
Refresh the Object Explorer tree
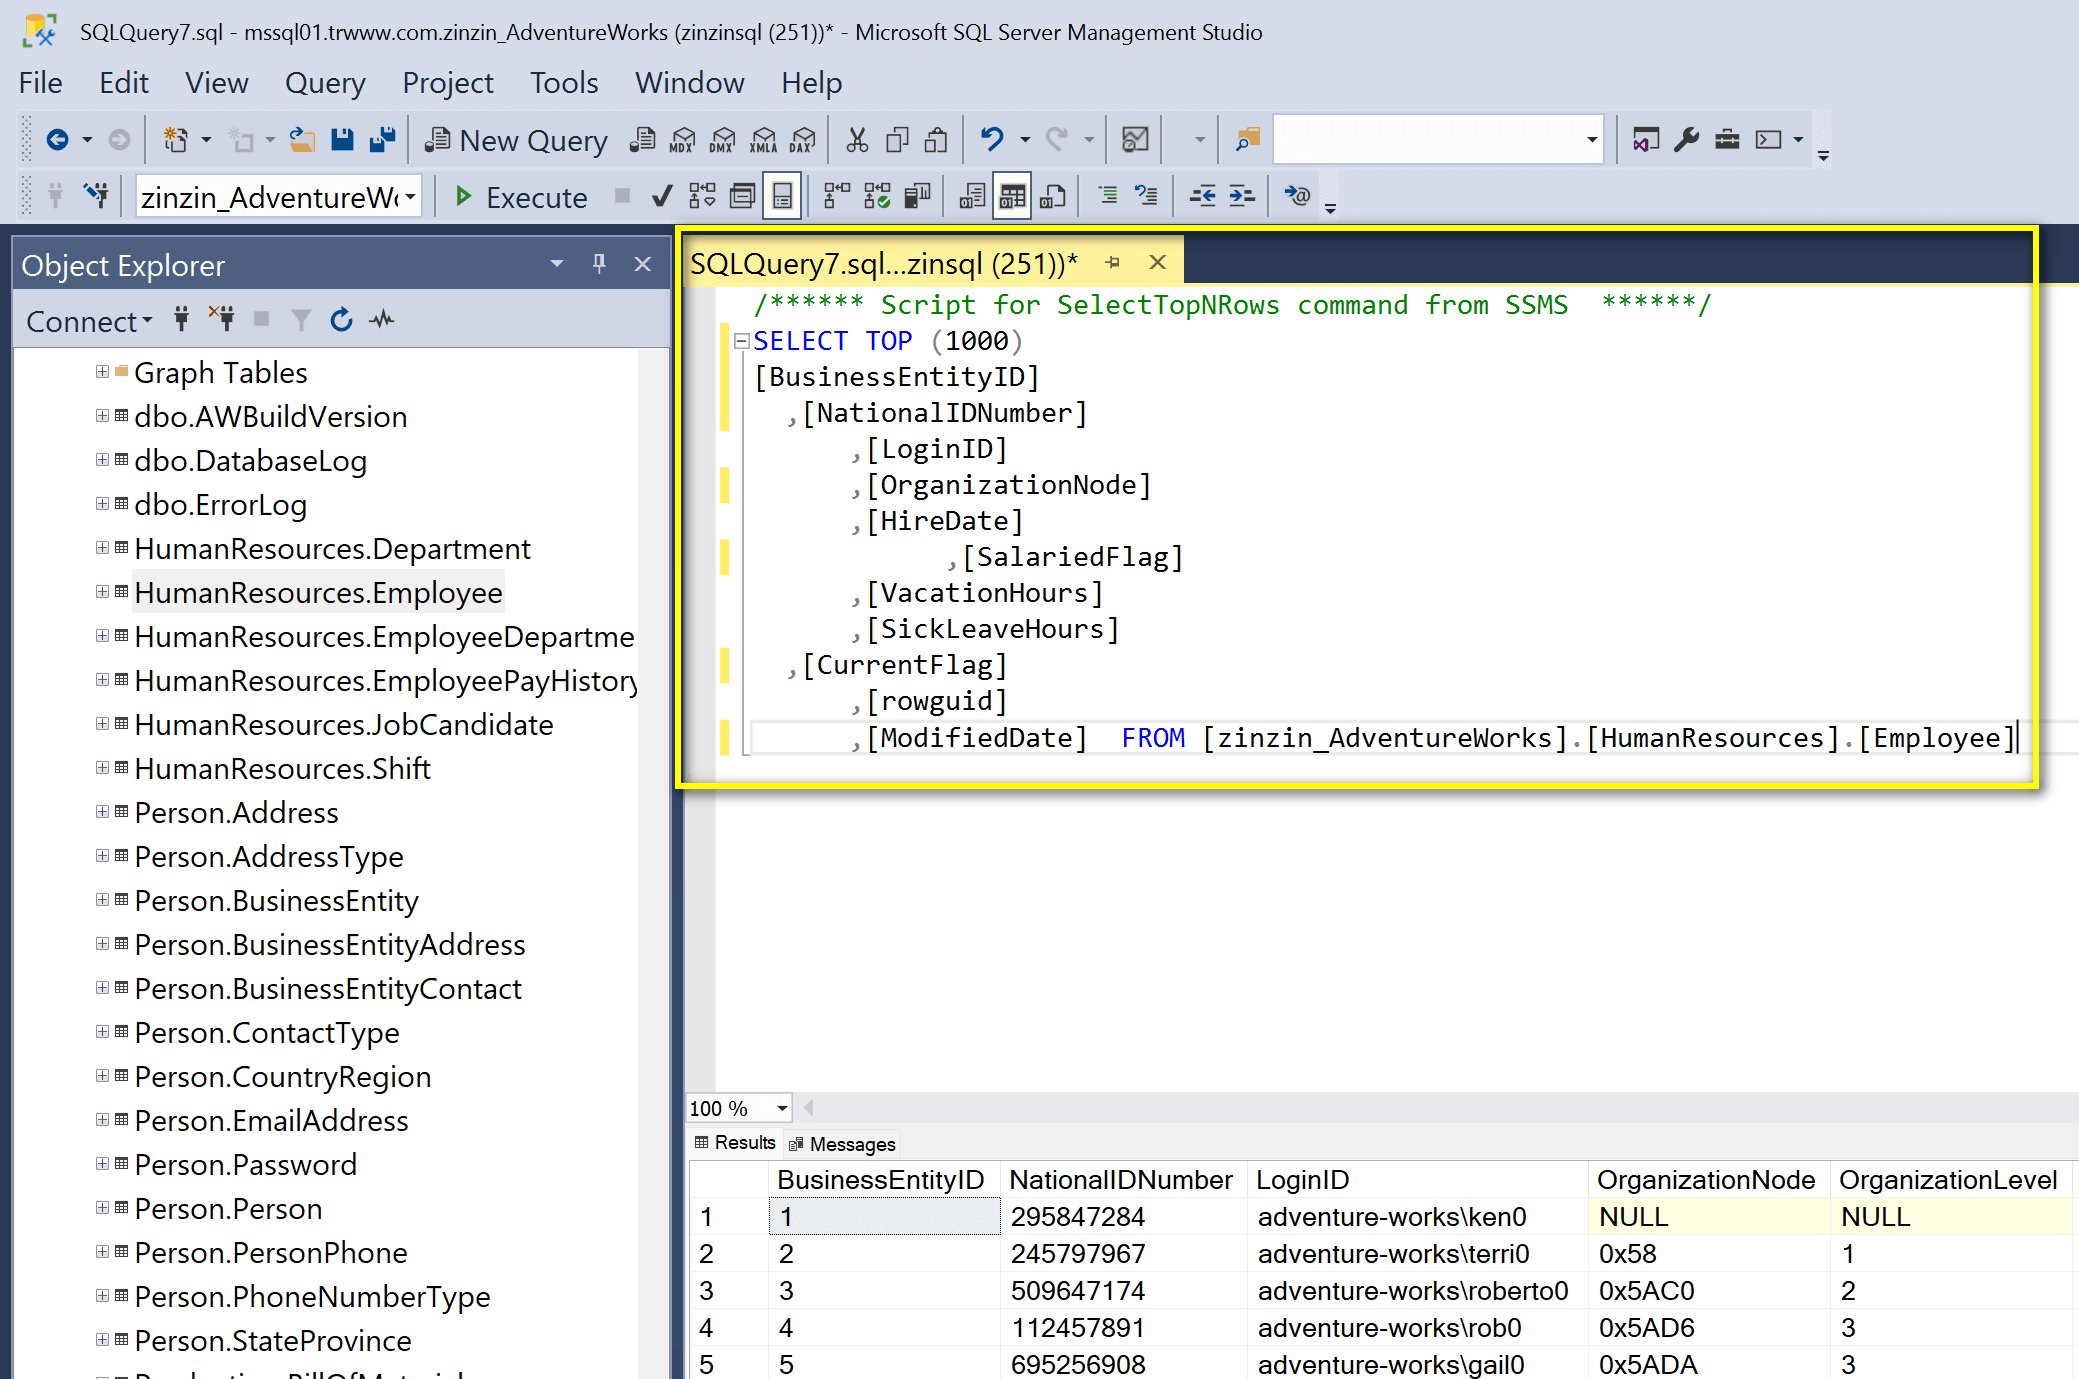[342, 320]
